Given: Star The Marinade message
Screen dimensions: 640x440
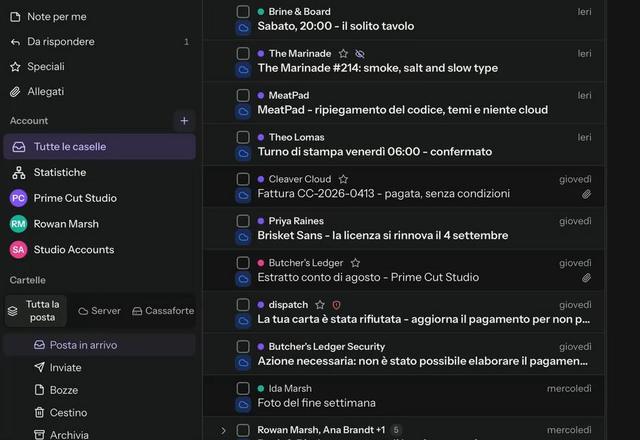Looking at the screenshot, I should point(343,53).
